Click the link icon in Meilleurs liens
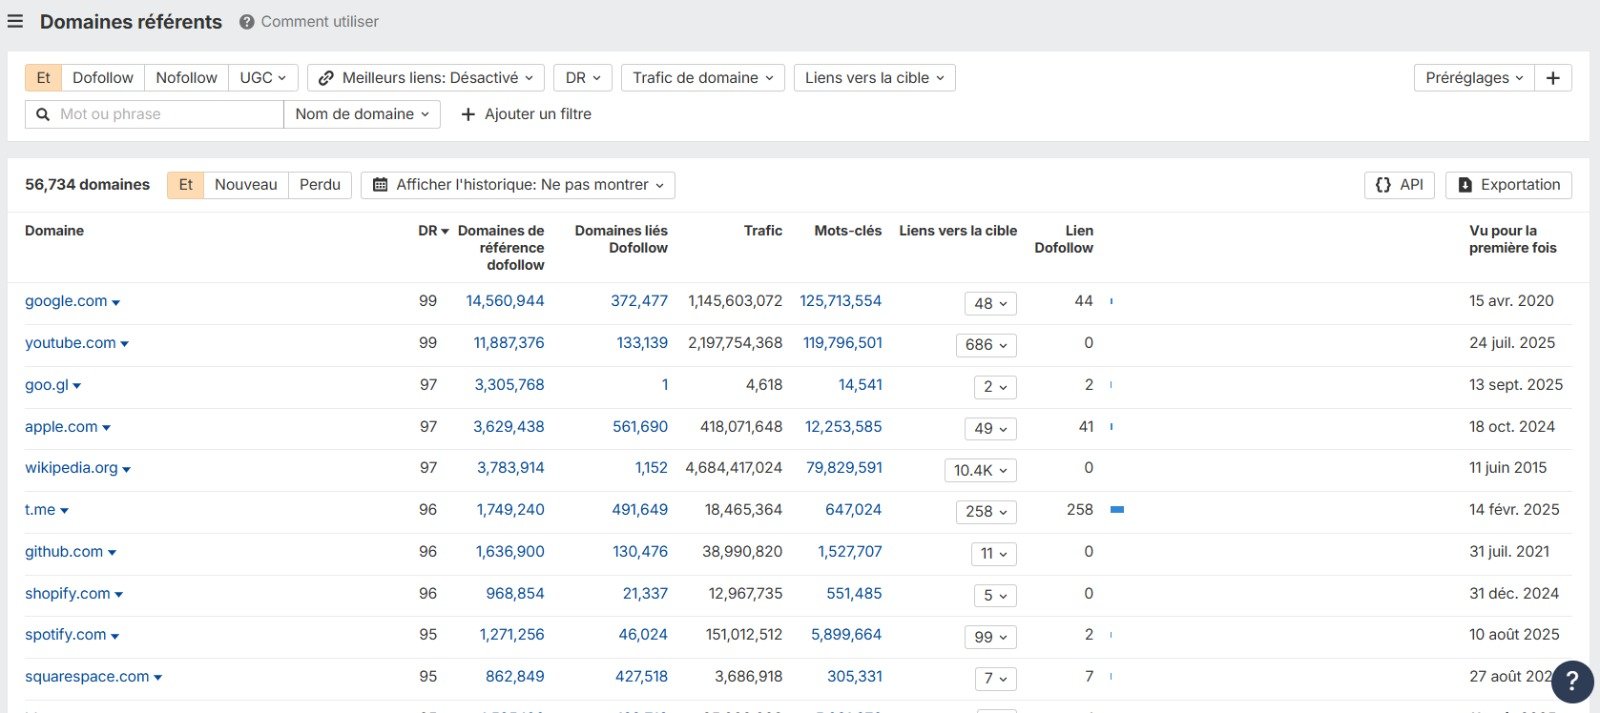Screen dimensions: 1600x713 tap(325, 78)
